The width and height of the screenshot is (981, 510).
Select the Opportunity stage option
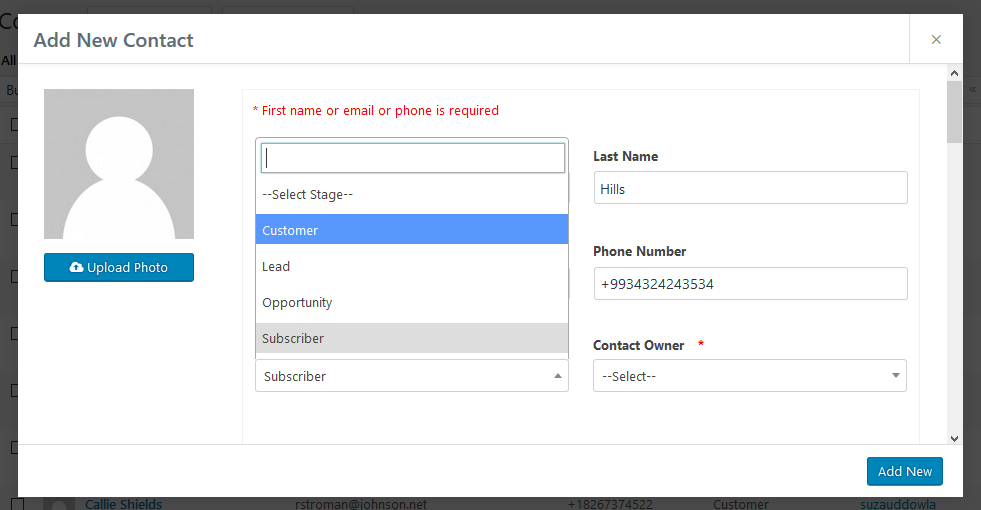tap(412, 302)
